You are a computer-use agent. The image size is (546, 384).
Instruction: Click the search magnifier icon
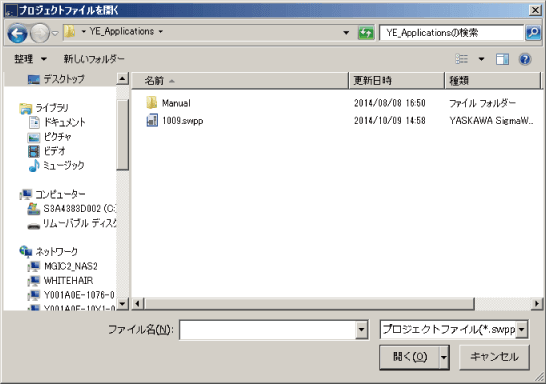coord(533,33)
